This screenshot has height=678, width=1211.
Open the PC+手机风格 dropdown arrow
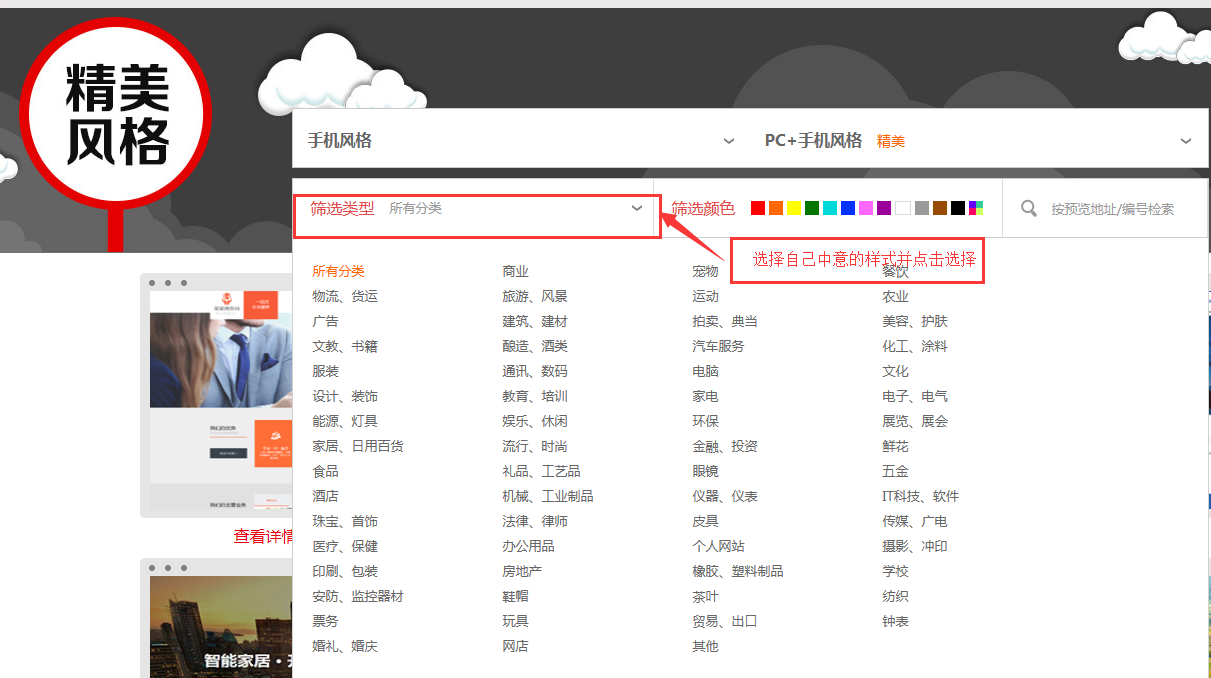1186,141
